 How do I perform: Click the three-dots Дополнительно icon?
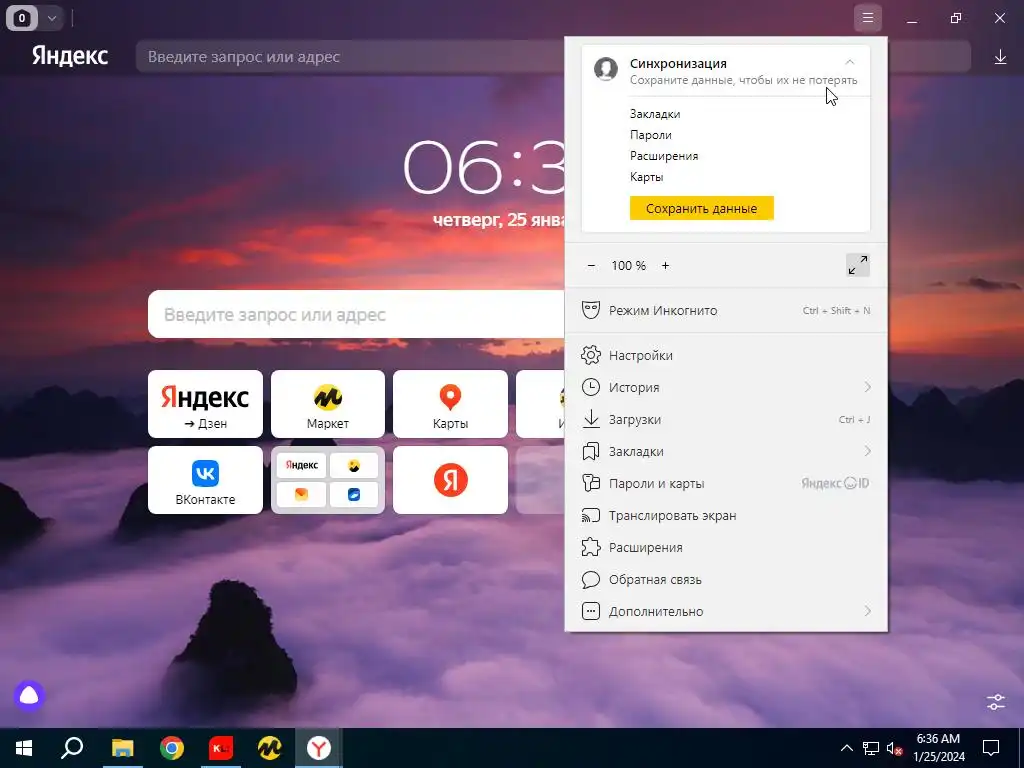[590, 611]
